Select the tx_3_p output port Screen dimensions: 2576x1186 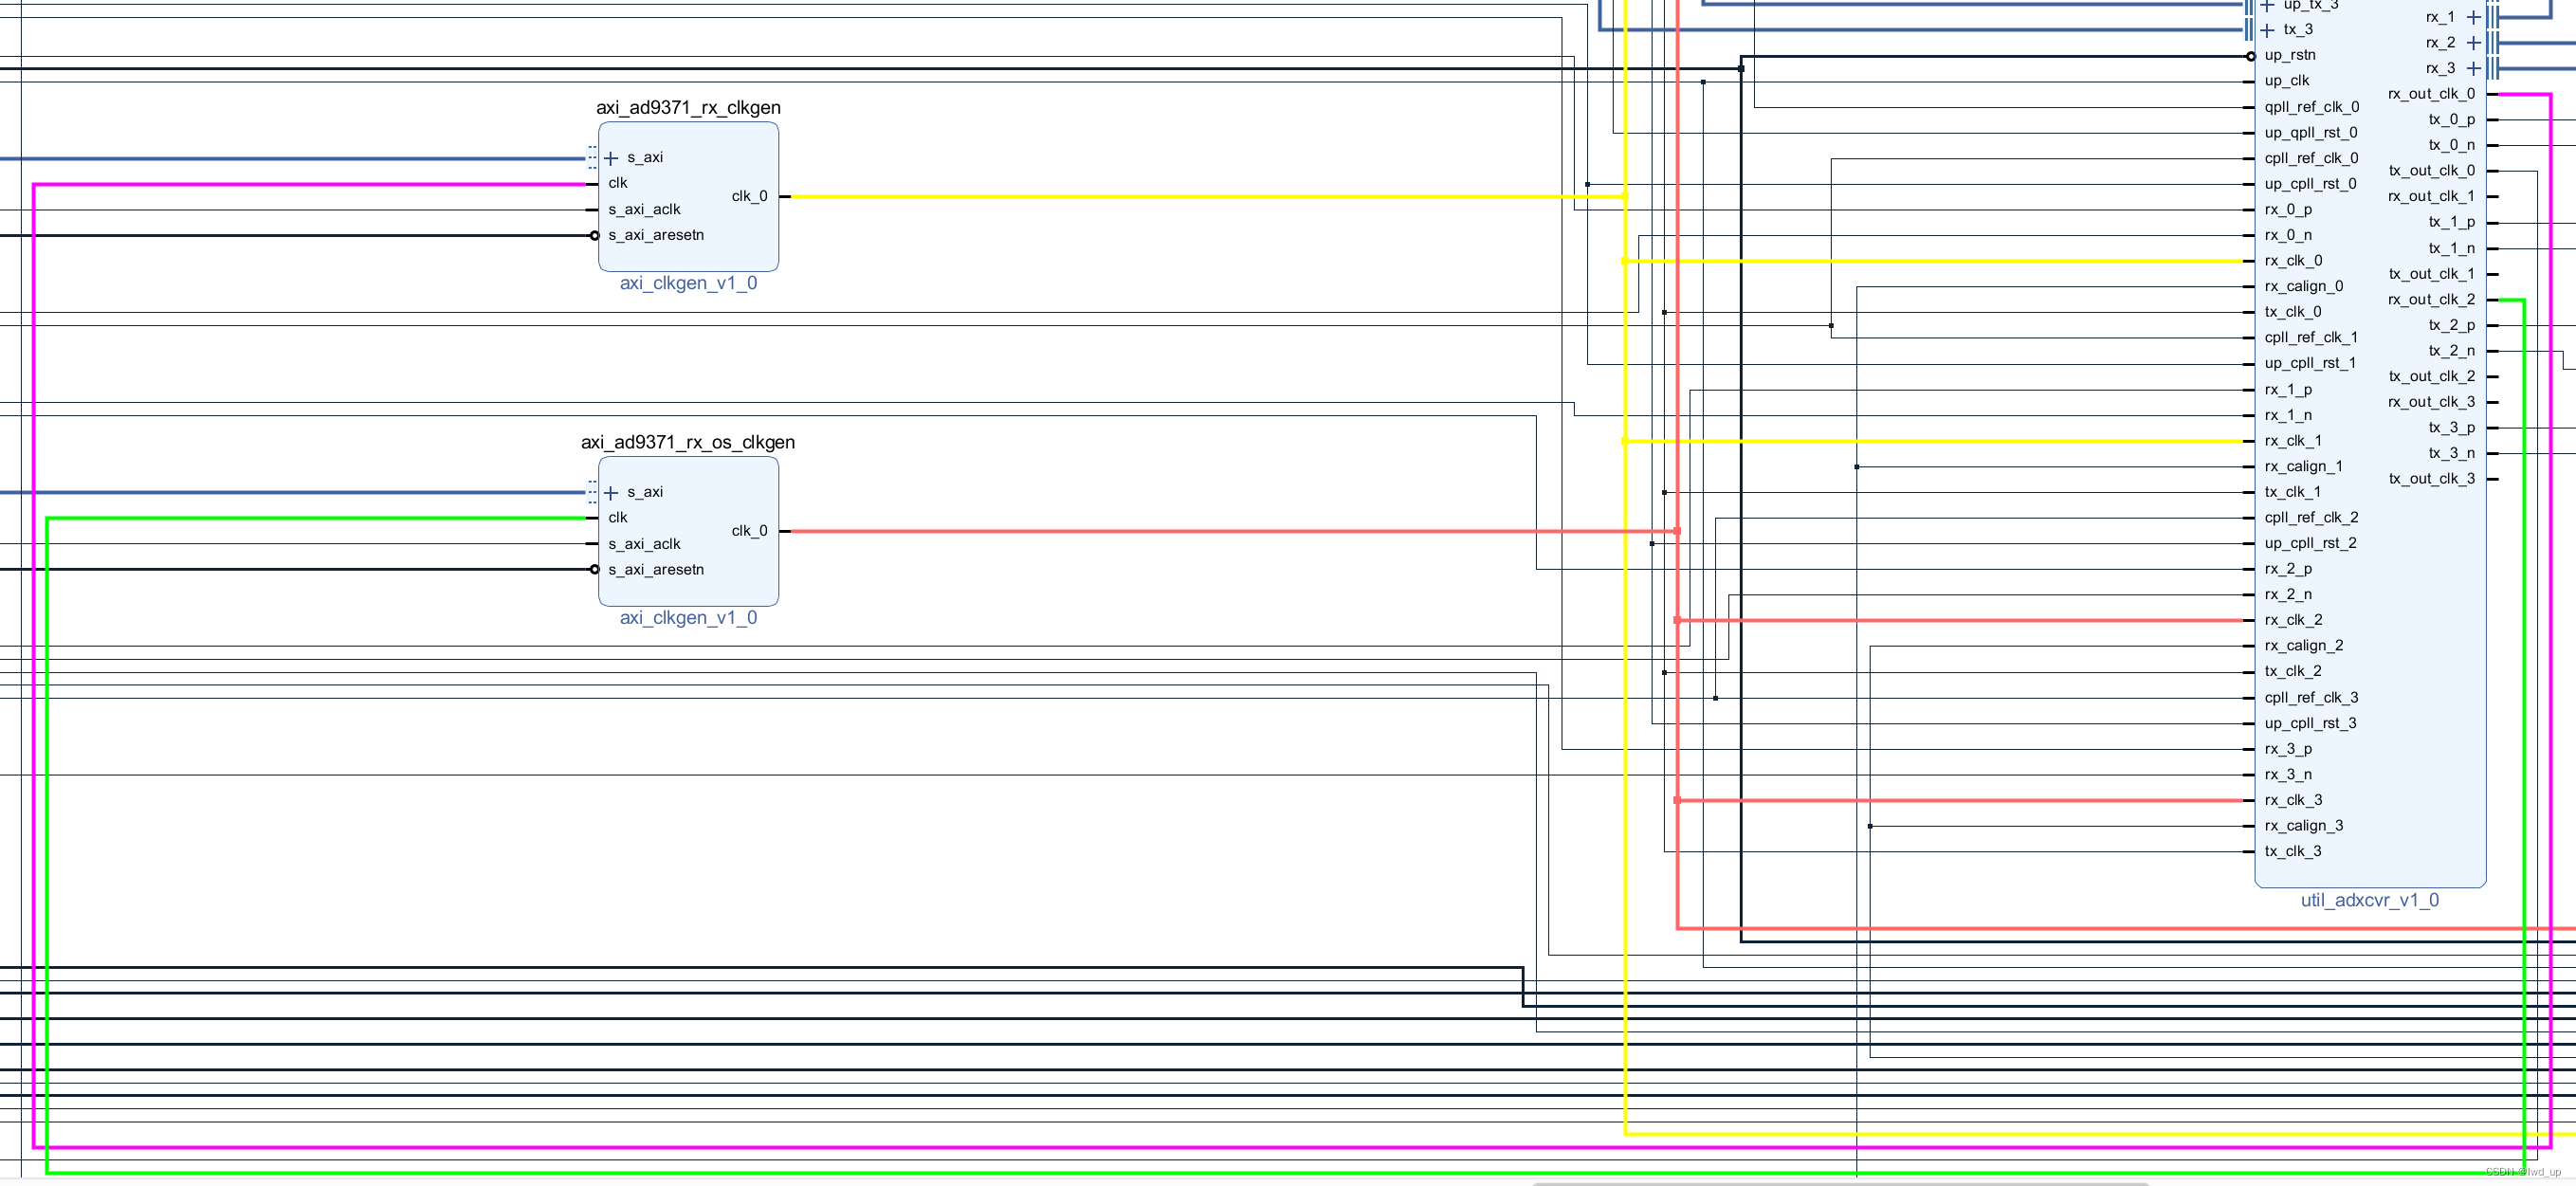(2451, 428)
